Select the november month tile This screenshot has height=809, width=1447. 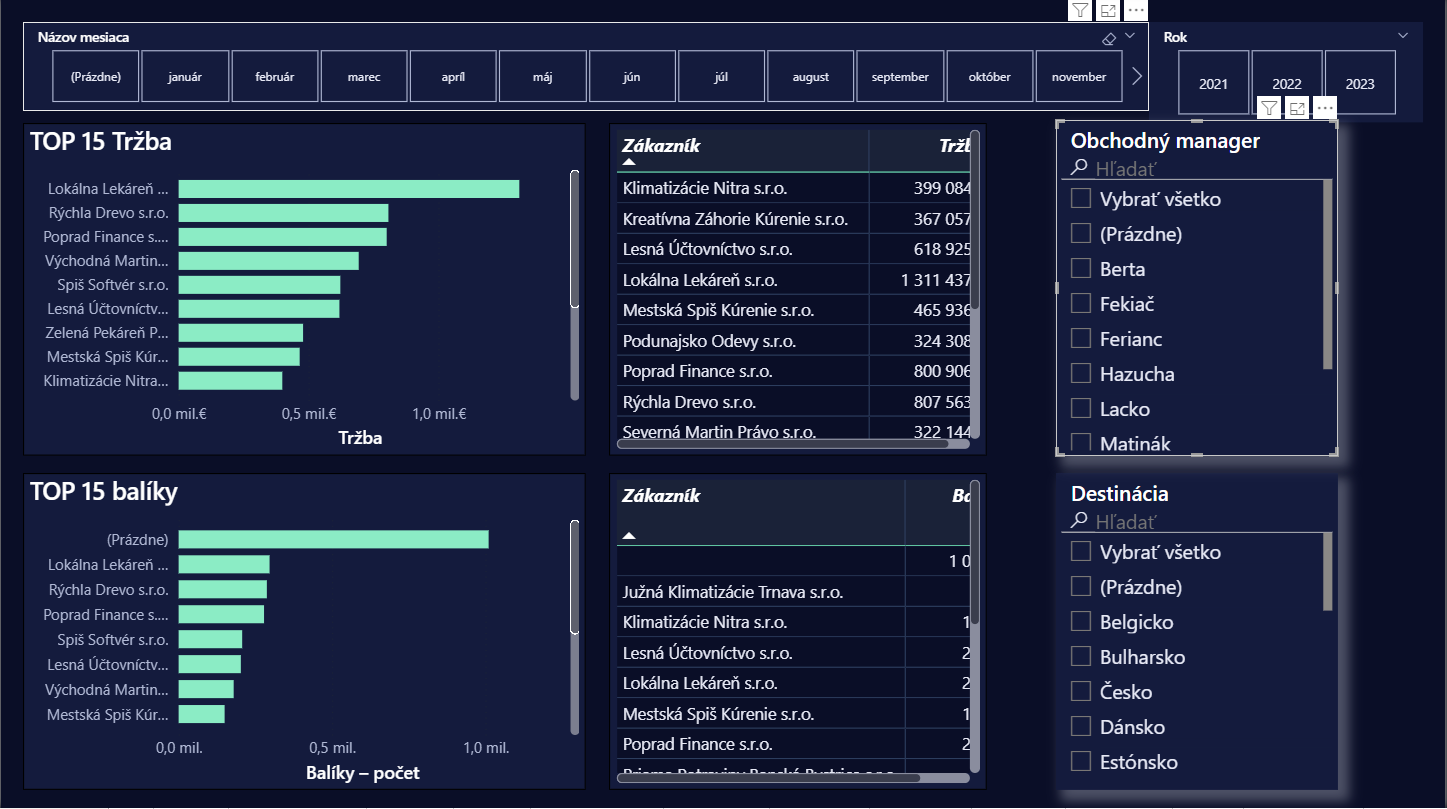(1079, 77)
